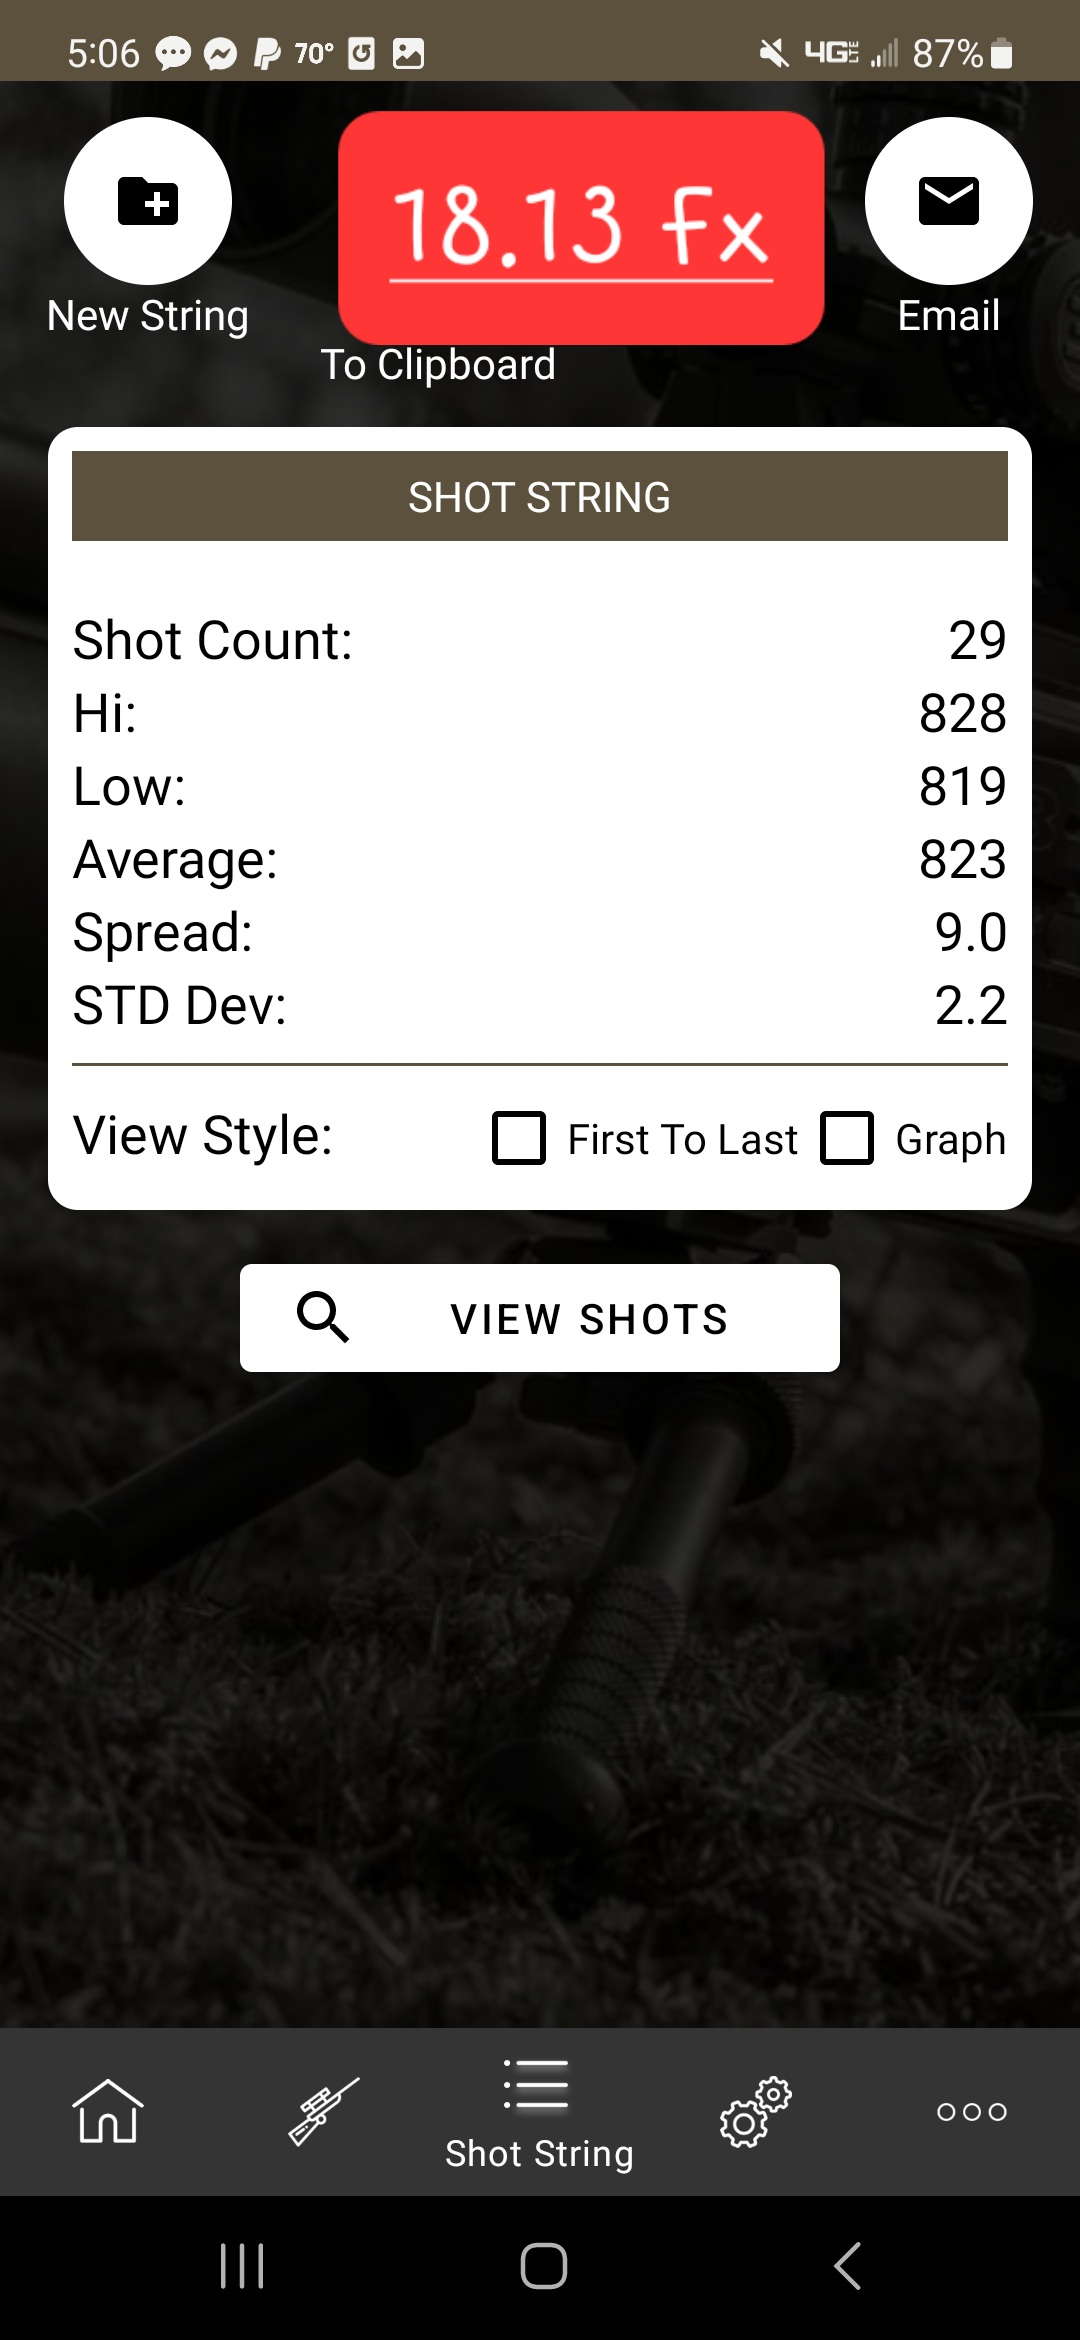This screenshot has height=2340, width=1080.
Task: Tap the SHOT STRING header bar
Action: click(x=540, y=496)
